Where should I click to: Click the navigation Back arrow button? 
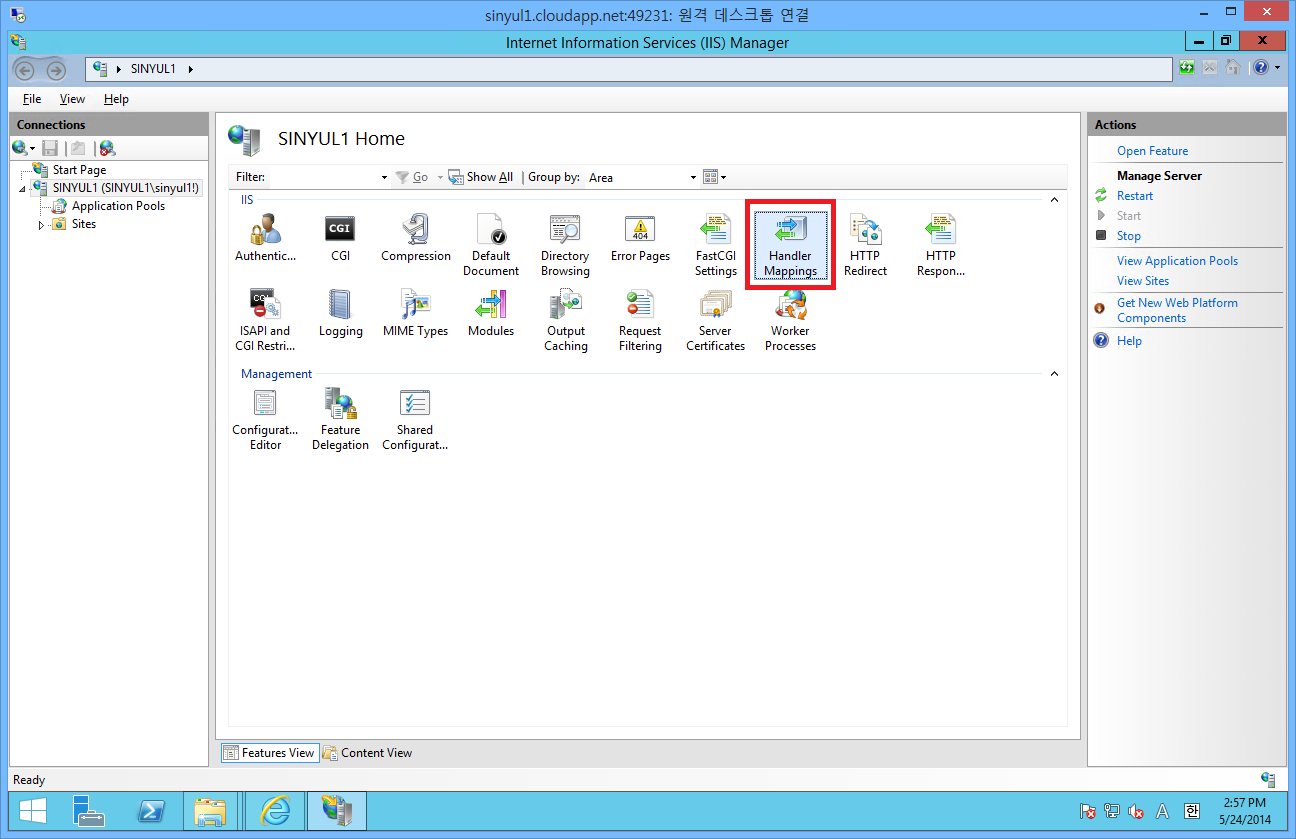[26, 70]
